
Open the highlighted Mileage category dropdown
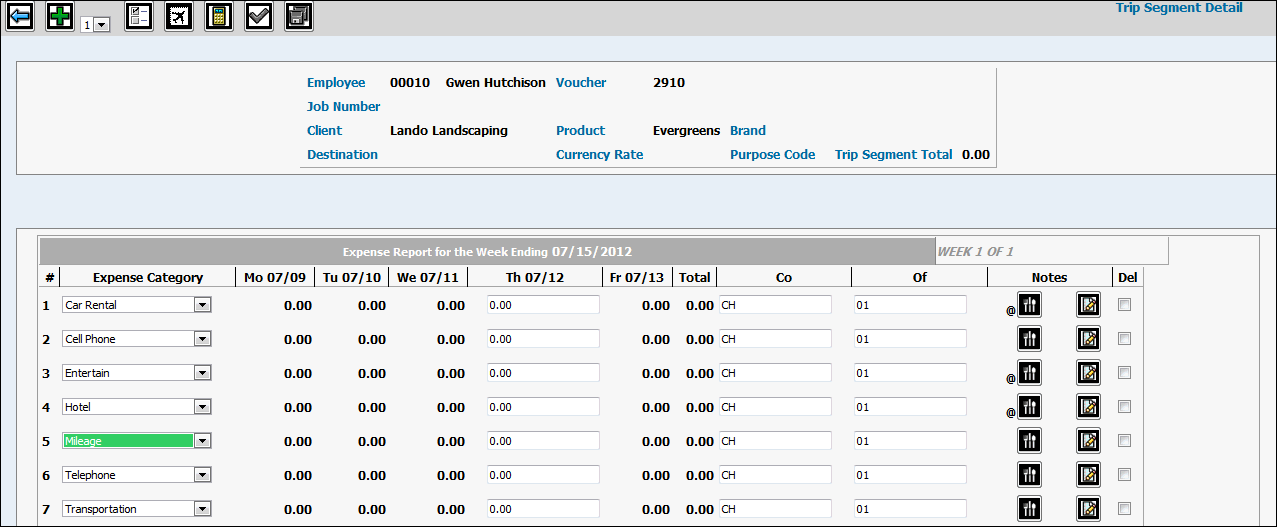point(136,441)
